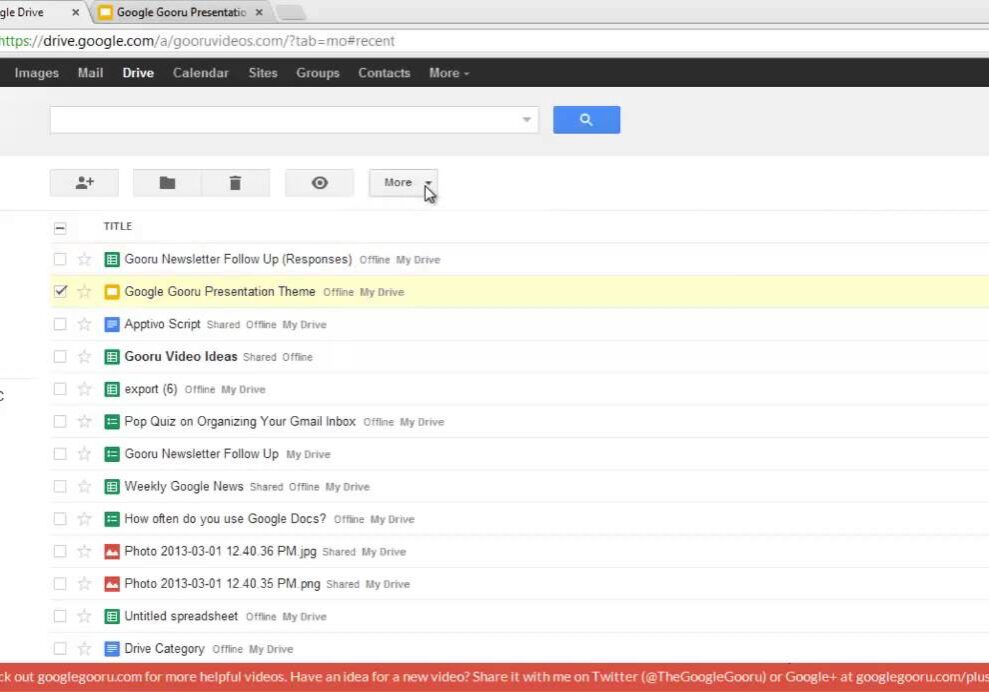This screenshot has height=692, width=989.
Task: Click the TITLE column header
Action: 118,226
